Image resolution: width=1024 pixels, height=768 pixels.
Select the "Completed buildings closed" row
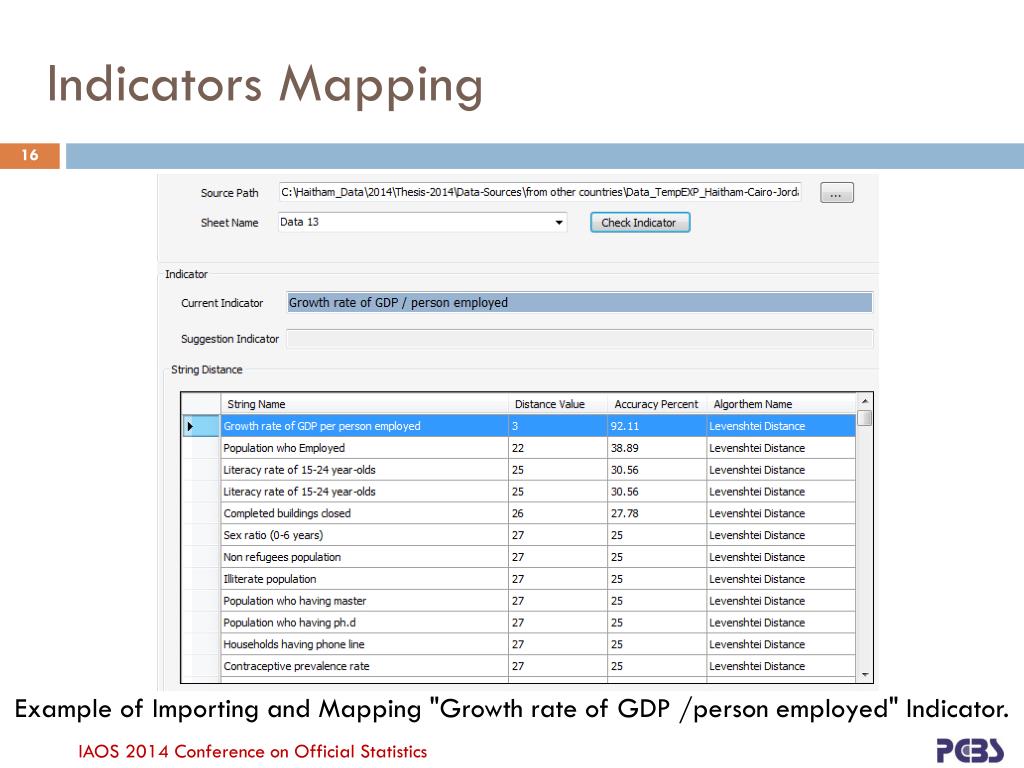518,513
